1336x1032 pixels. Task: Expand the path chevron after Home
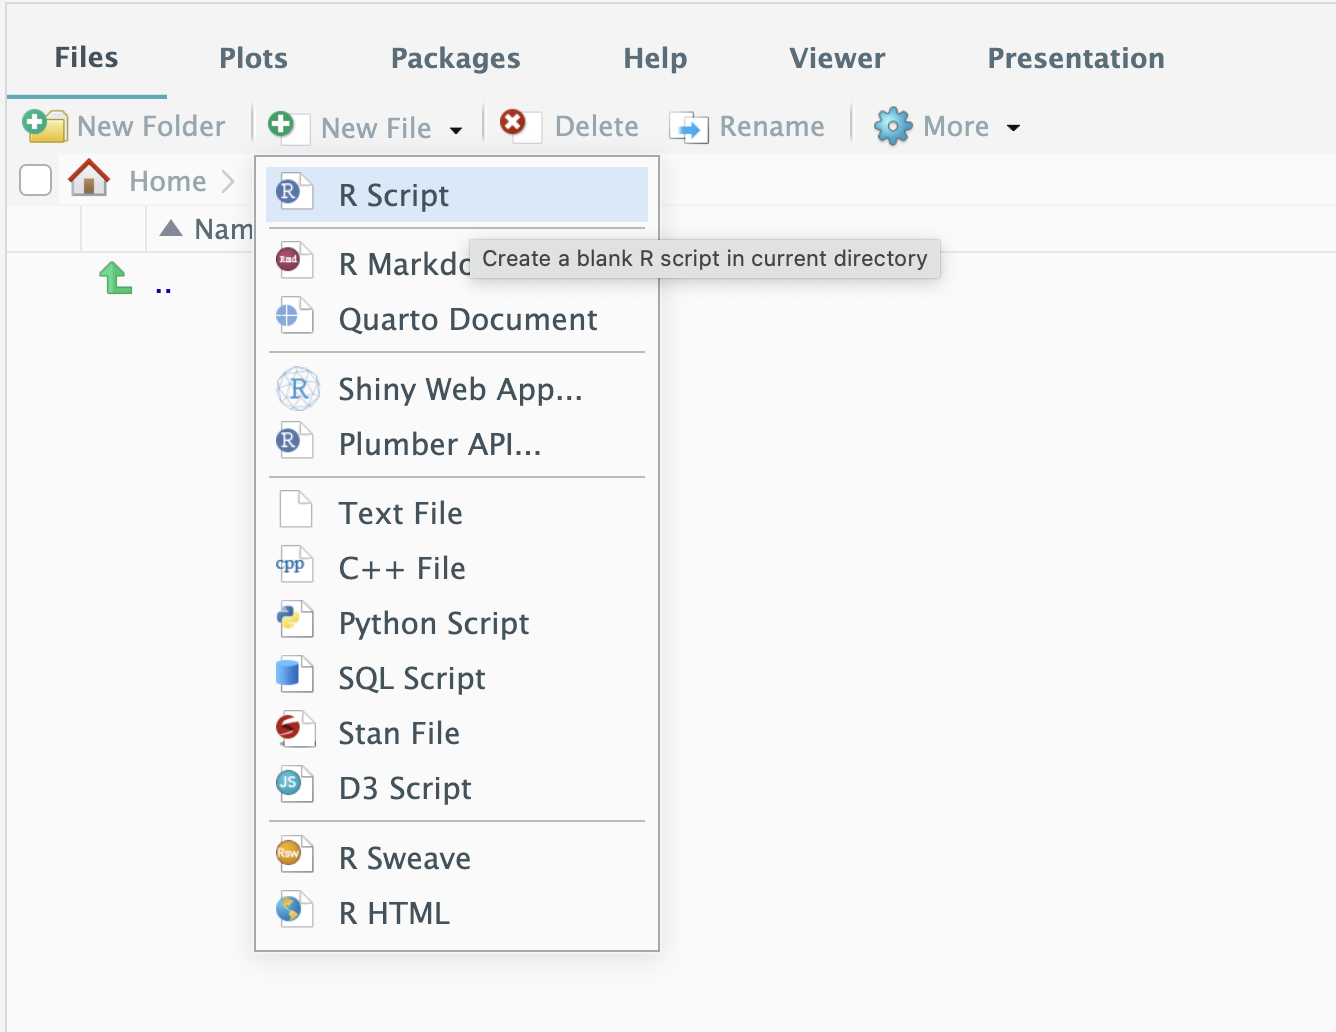(228, 182)
